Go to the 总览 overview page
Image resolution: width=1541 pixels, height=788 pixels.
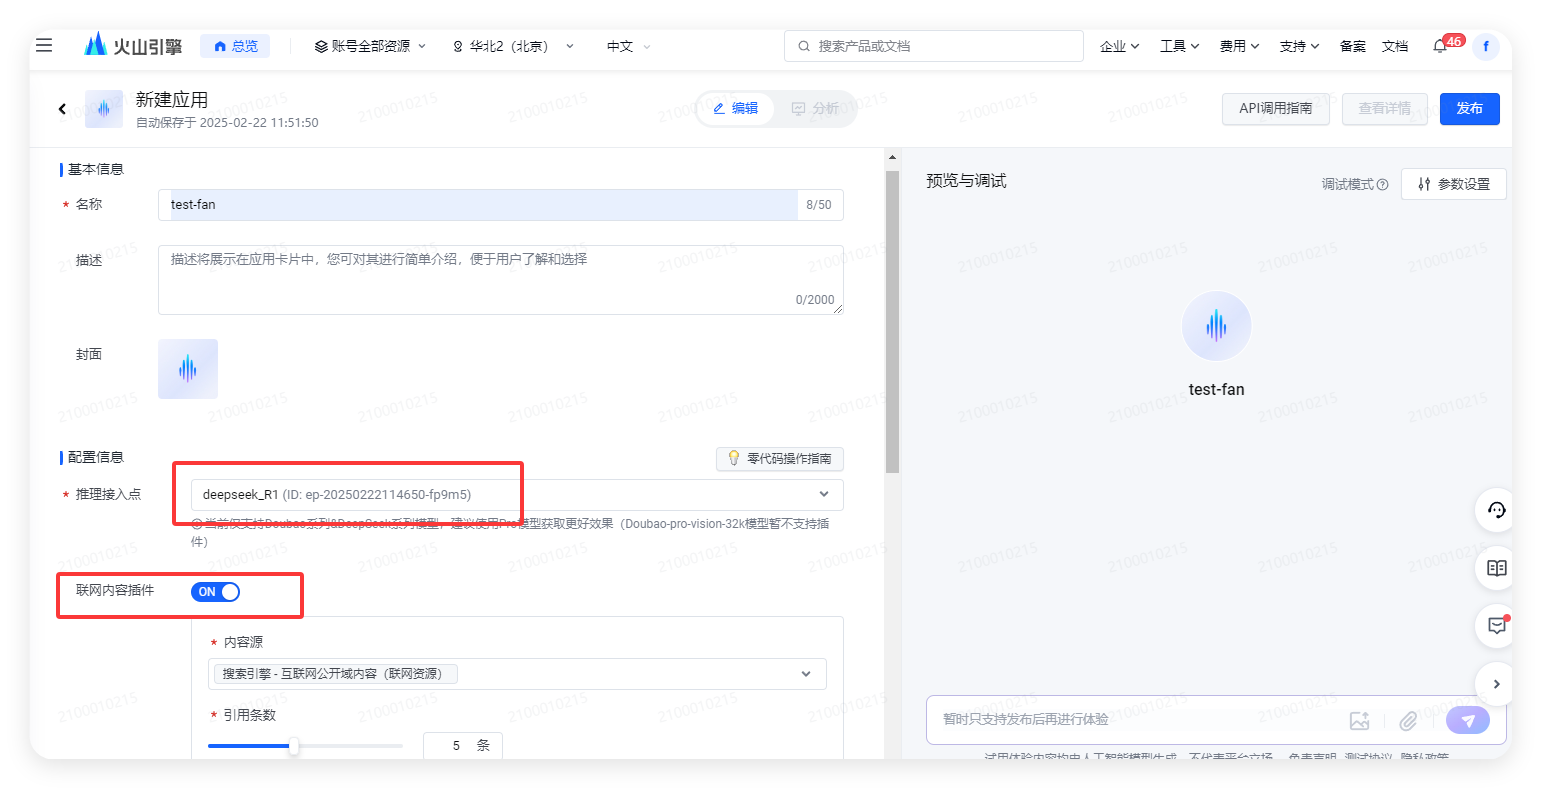tap(235, 46)
